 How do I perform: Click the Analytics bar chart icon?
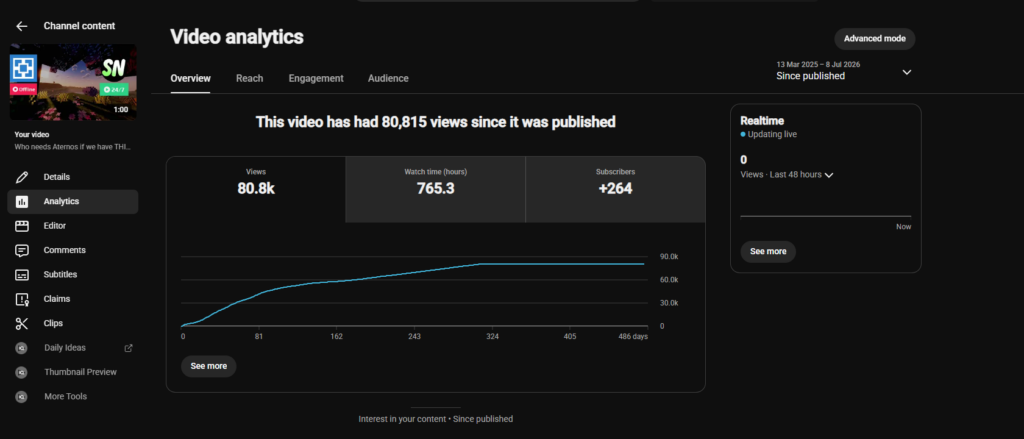point(22,202)
